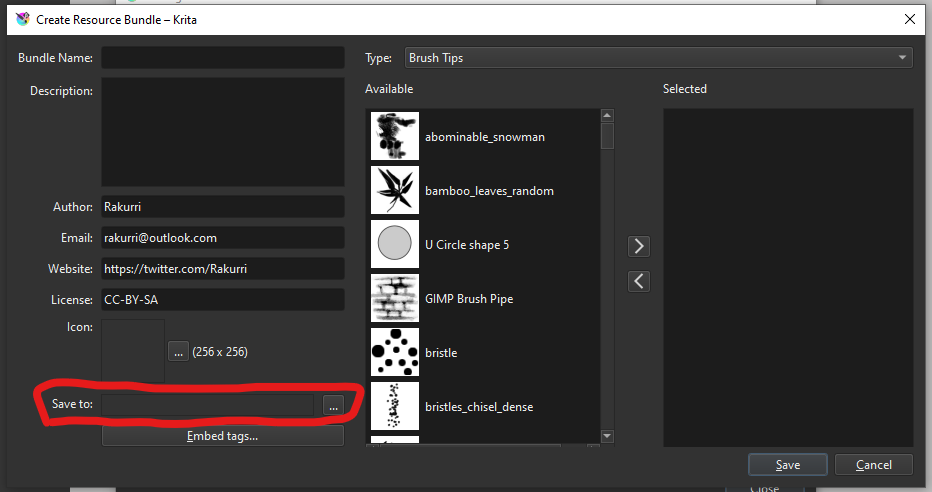Browse for a Save to location
932x492 pixels.
[333, 405]
